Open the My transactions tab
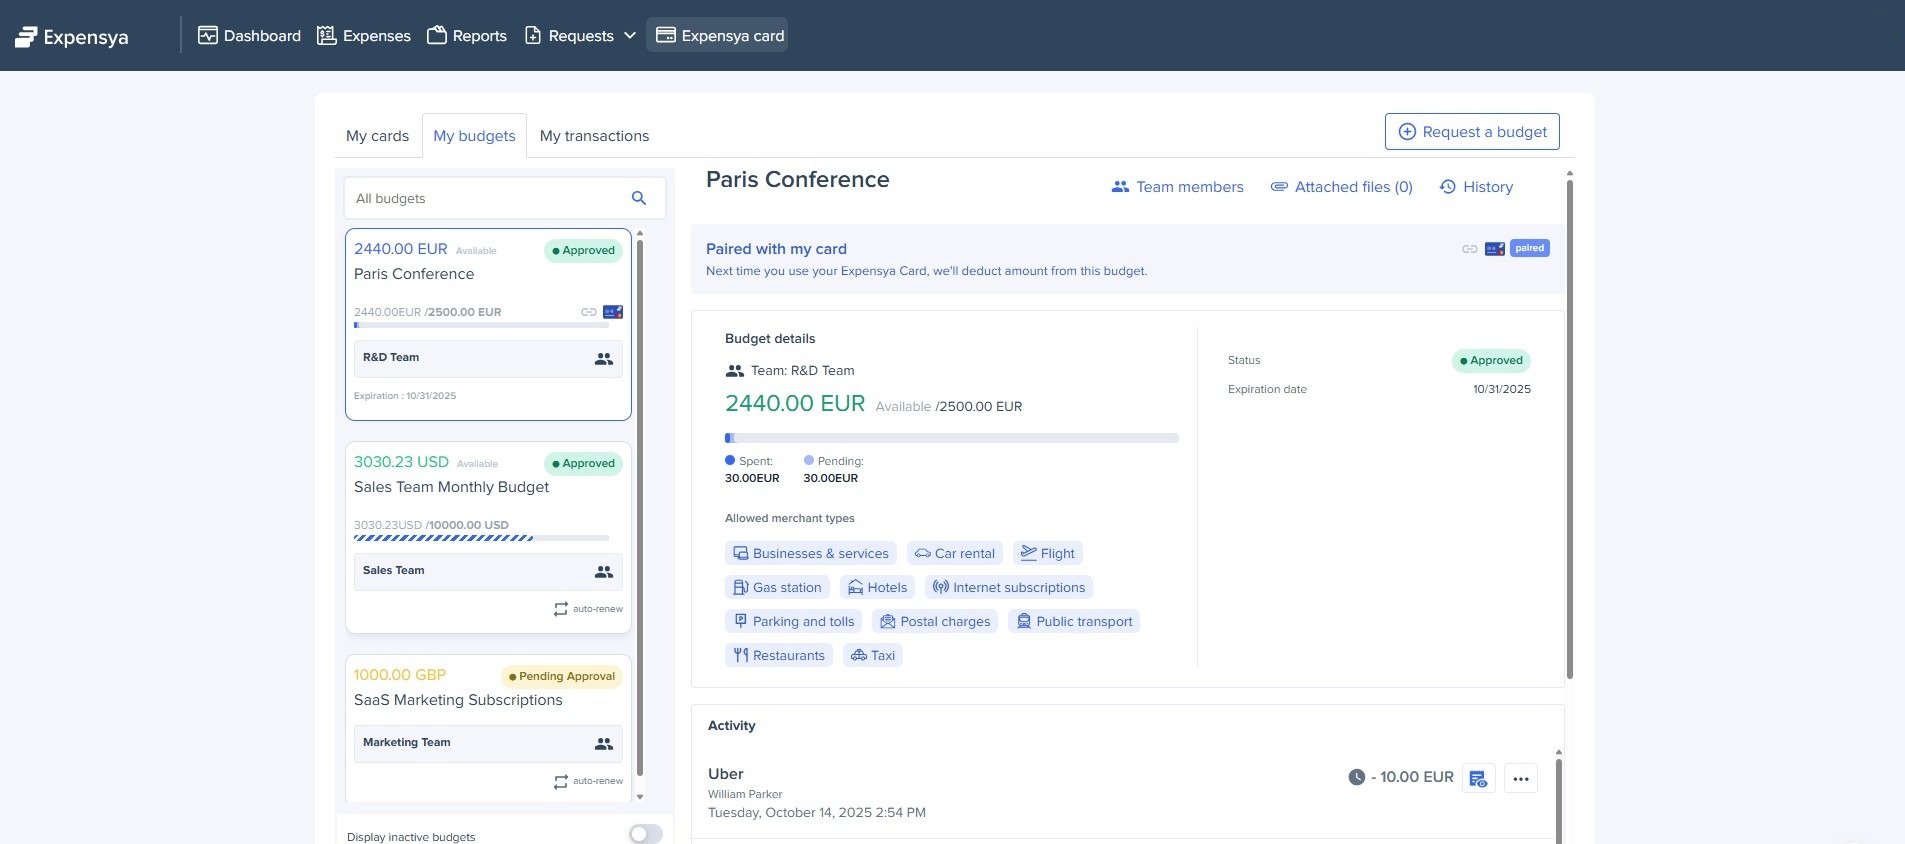Image resolution: width=1905 pixels, height=844 pixels. pyautogui.click(x=594, y=136)
